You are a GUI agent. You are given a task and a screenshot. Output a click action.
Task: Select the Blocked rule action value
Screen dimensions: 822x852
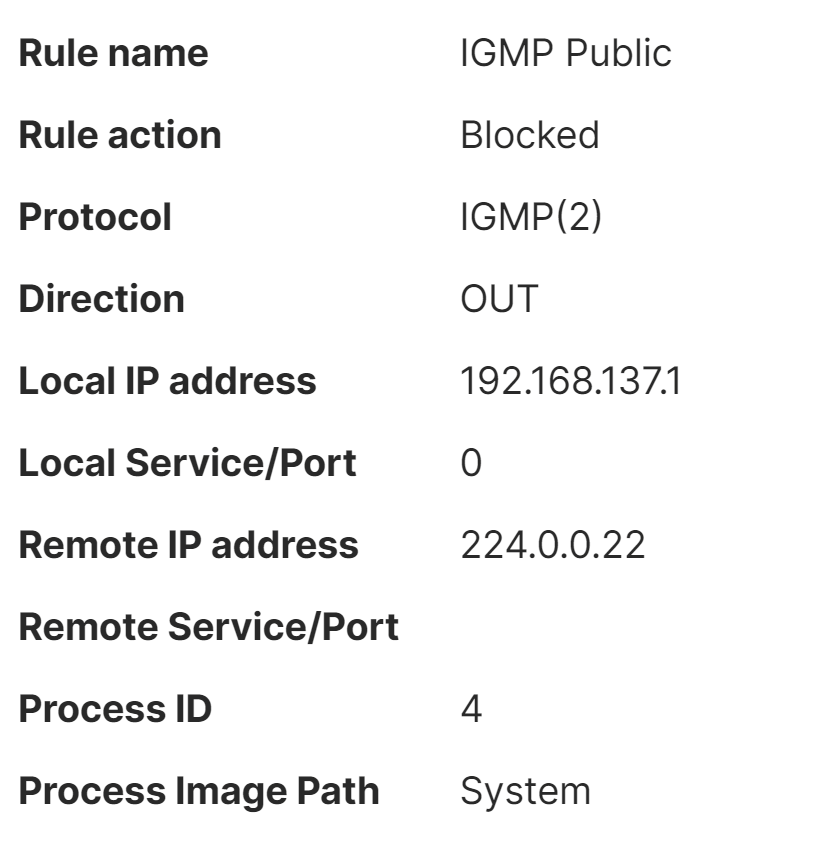(529, 135)
